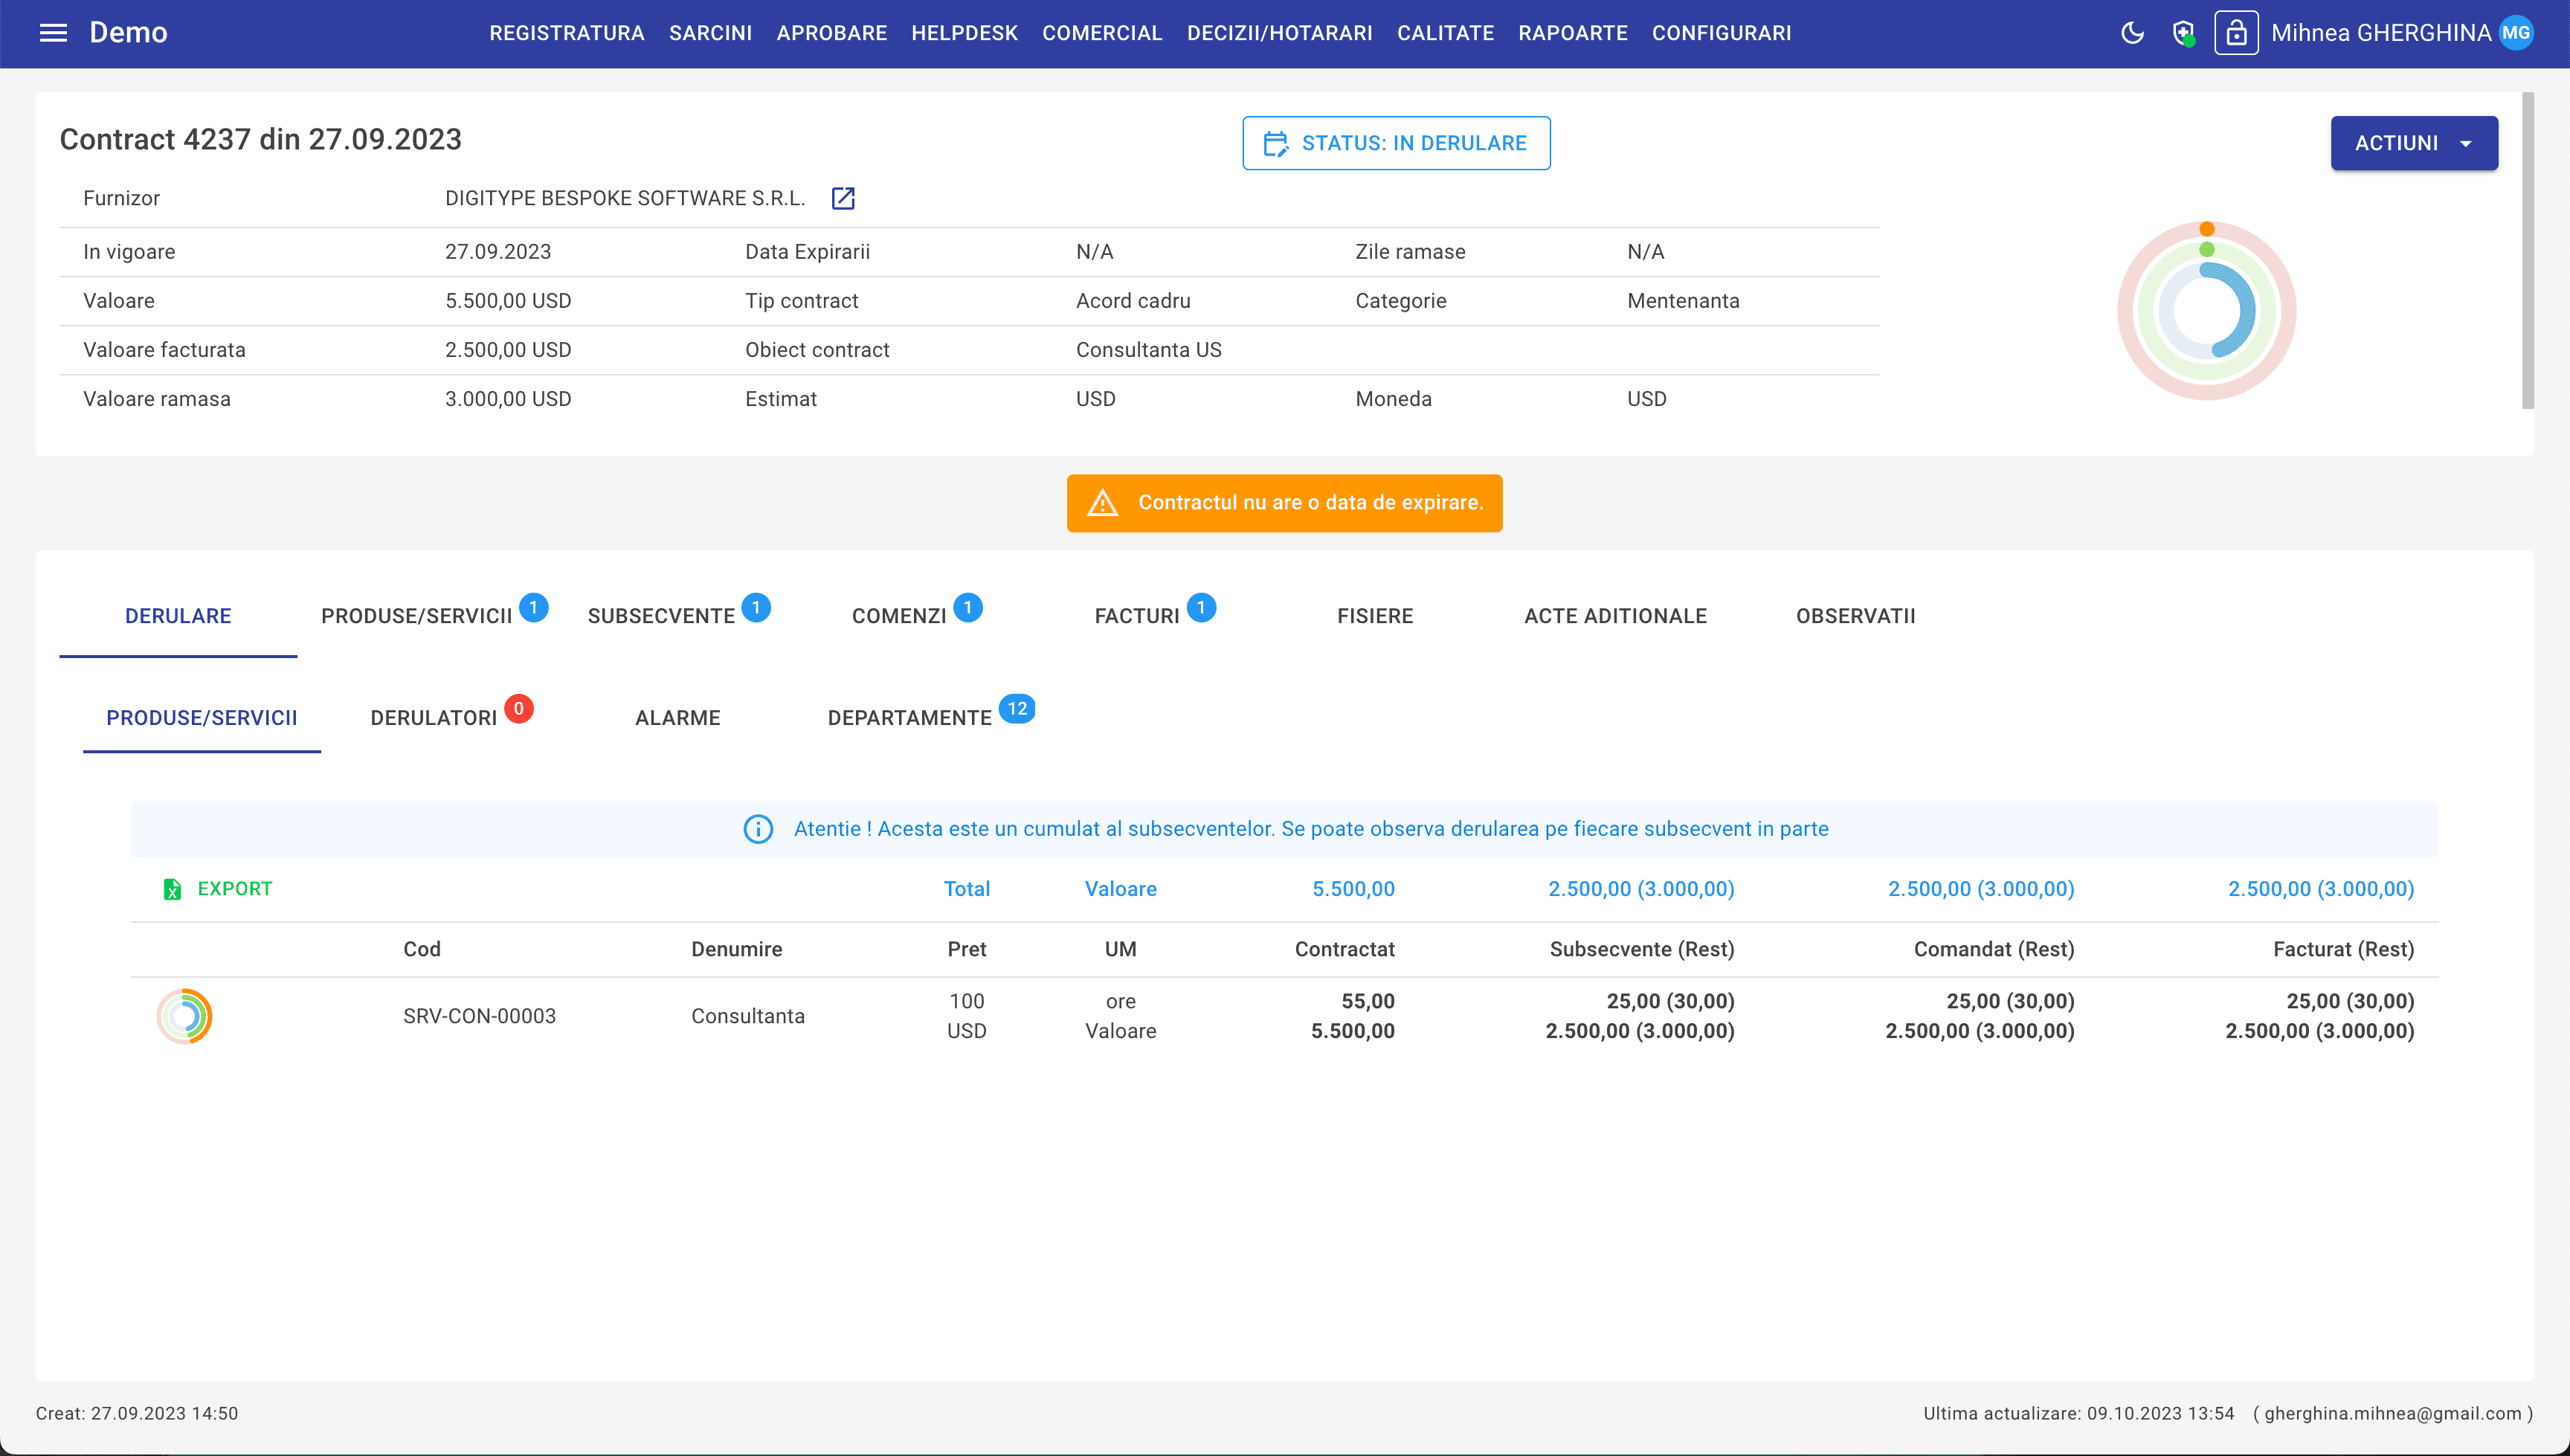This screenshot has width=2570, height=1456.
Task: Open the DERULATORI sub-tab
Action: 433,718
